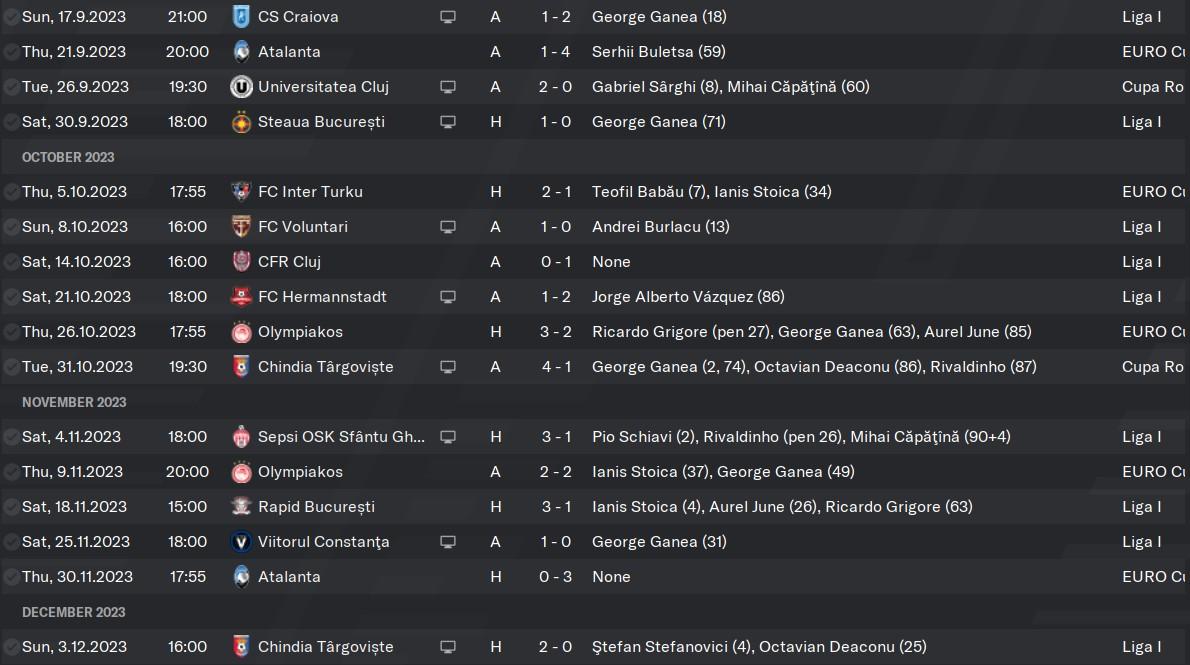Click the 4 - 1 score versus Chindia Târgoviște

pos(556,367)
